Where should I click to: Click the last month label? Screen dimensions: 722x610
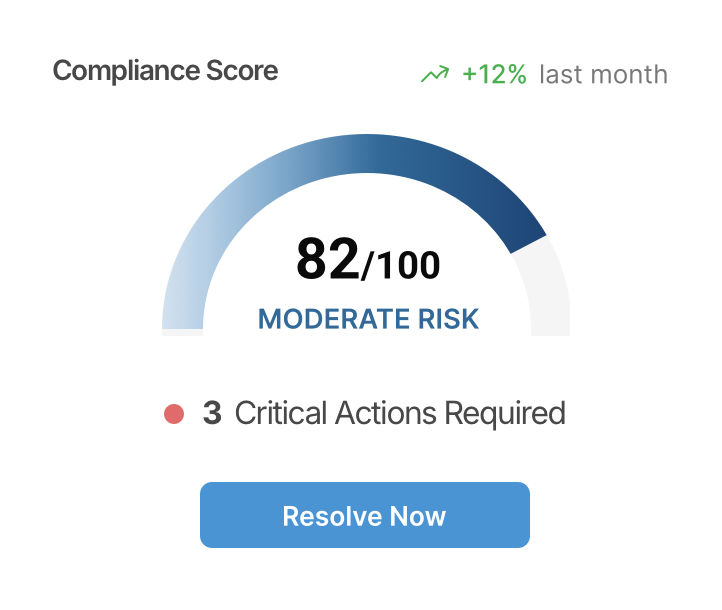tap(603, 74)
